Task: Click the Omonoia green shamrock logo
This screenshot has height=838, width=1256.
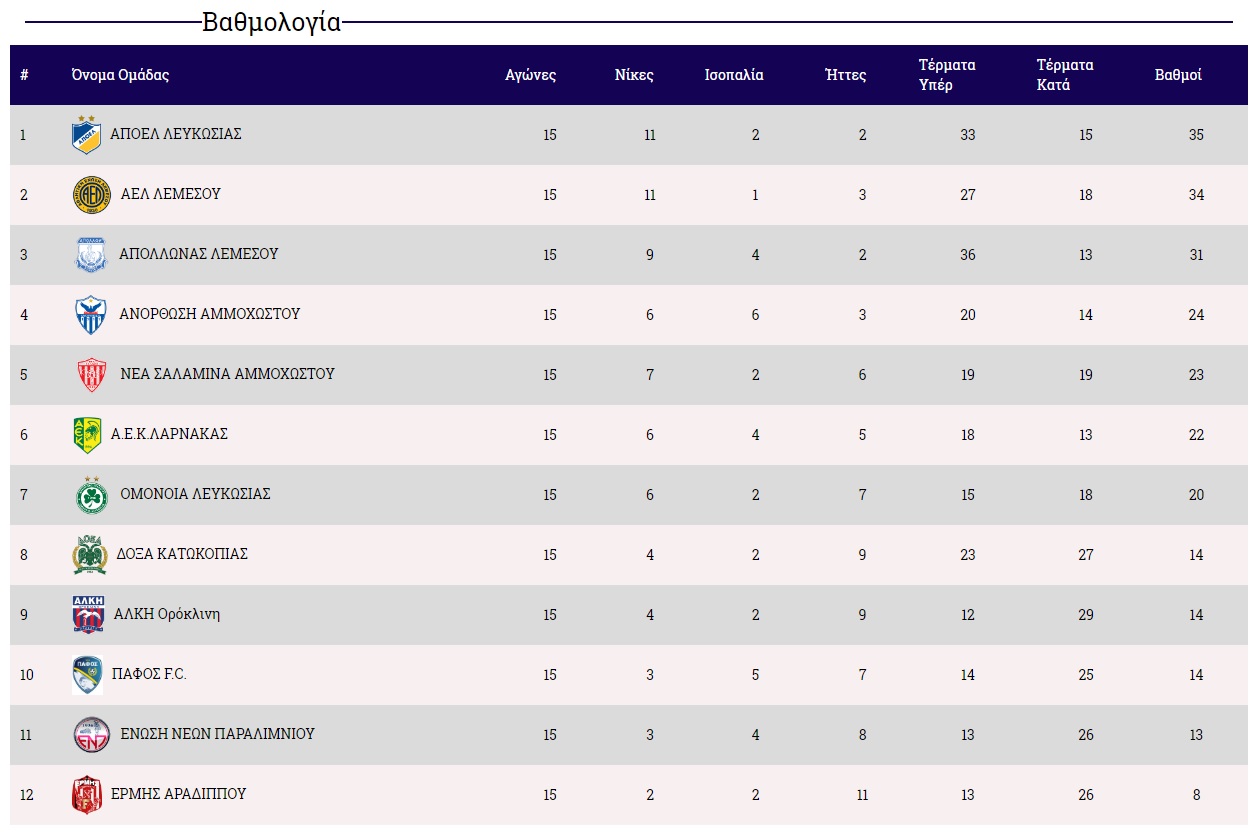Action: [x=91, y=495]
